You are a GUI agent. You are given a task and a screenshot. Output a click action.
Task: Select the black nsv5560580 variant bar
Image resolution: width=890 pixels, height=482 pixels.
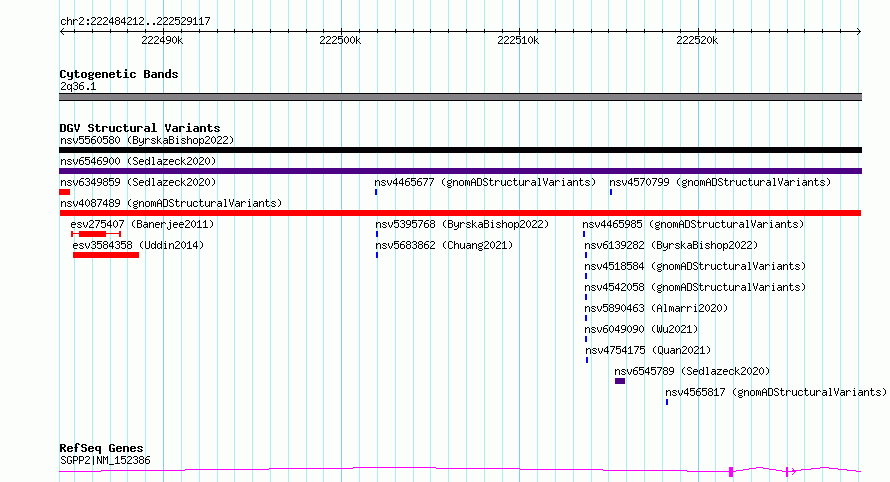coord(460,150)
